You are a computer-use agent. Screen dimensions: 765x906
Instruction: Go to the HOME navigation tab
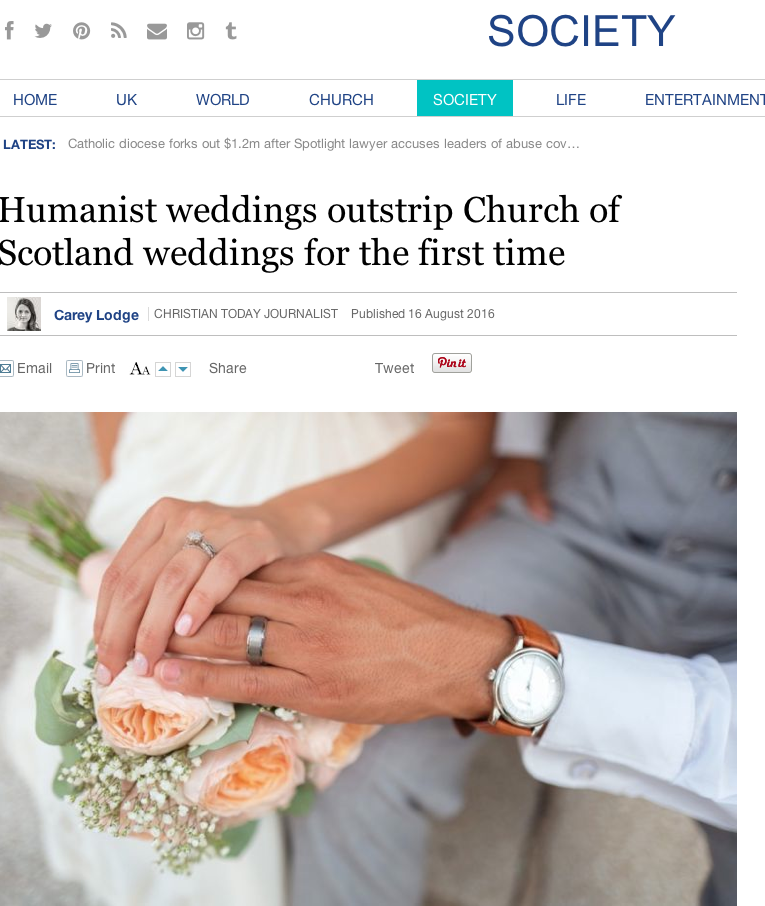(x=35, y=99)
